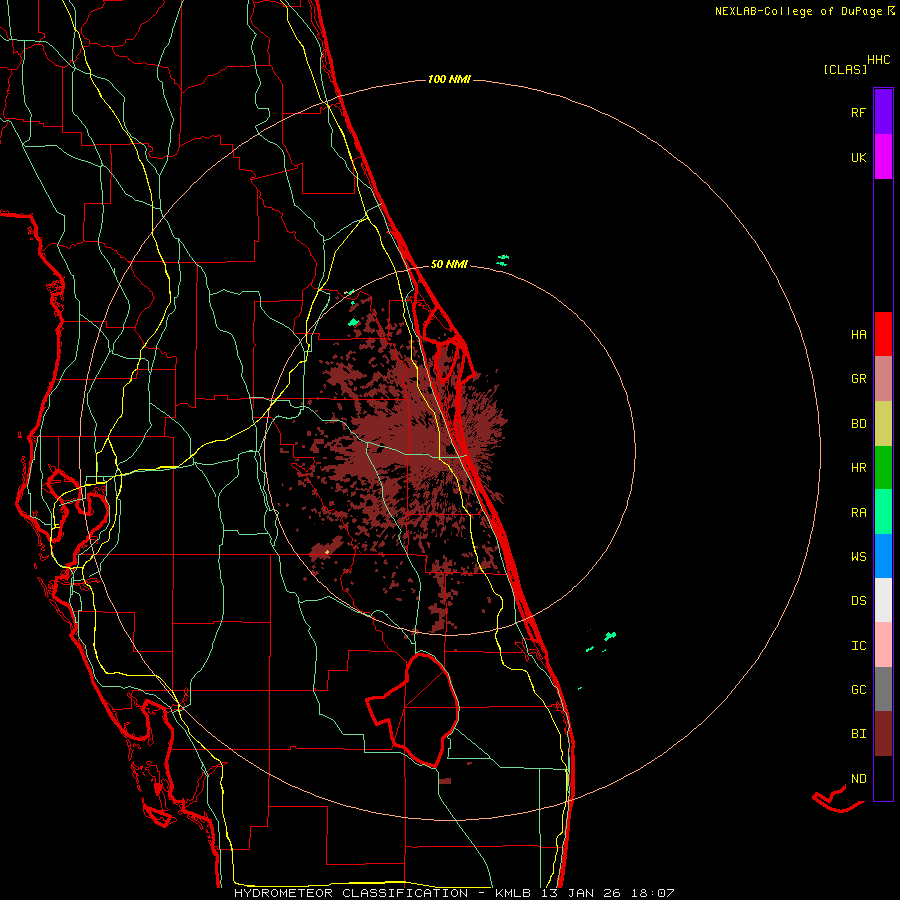
Task: Click the "13 JAN 26" date text
Action: click(x=581, y=893)
